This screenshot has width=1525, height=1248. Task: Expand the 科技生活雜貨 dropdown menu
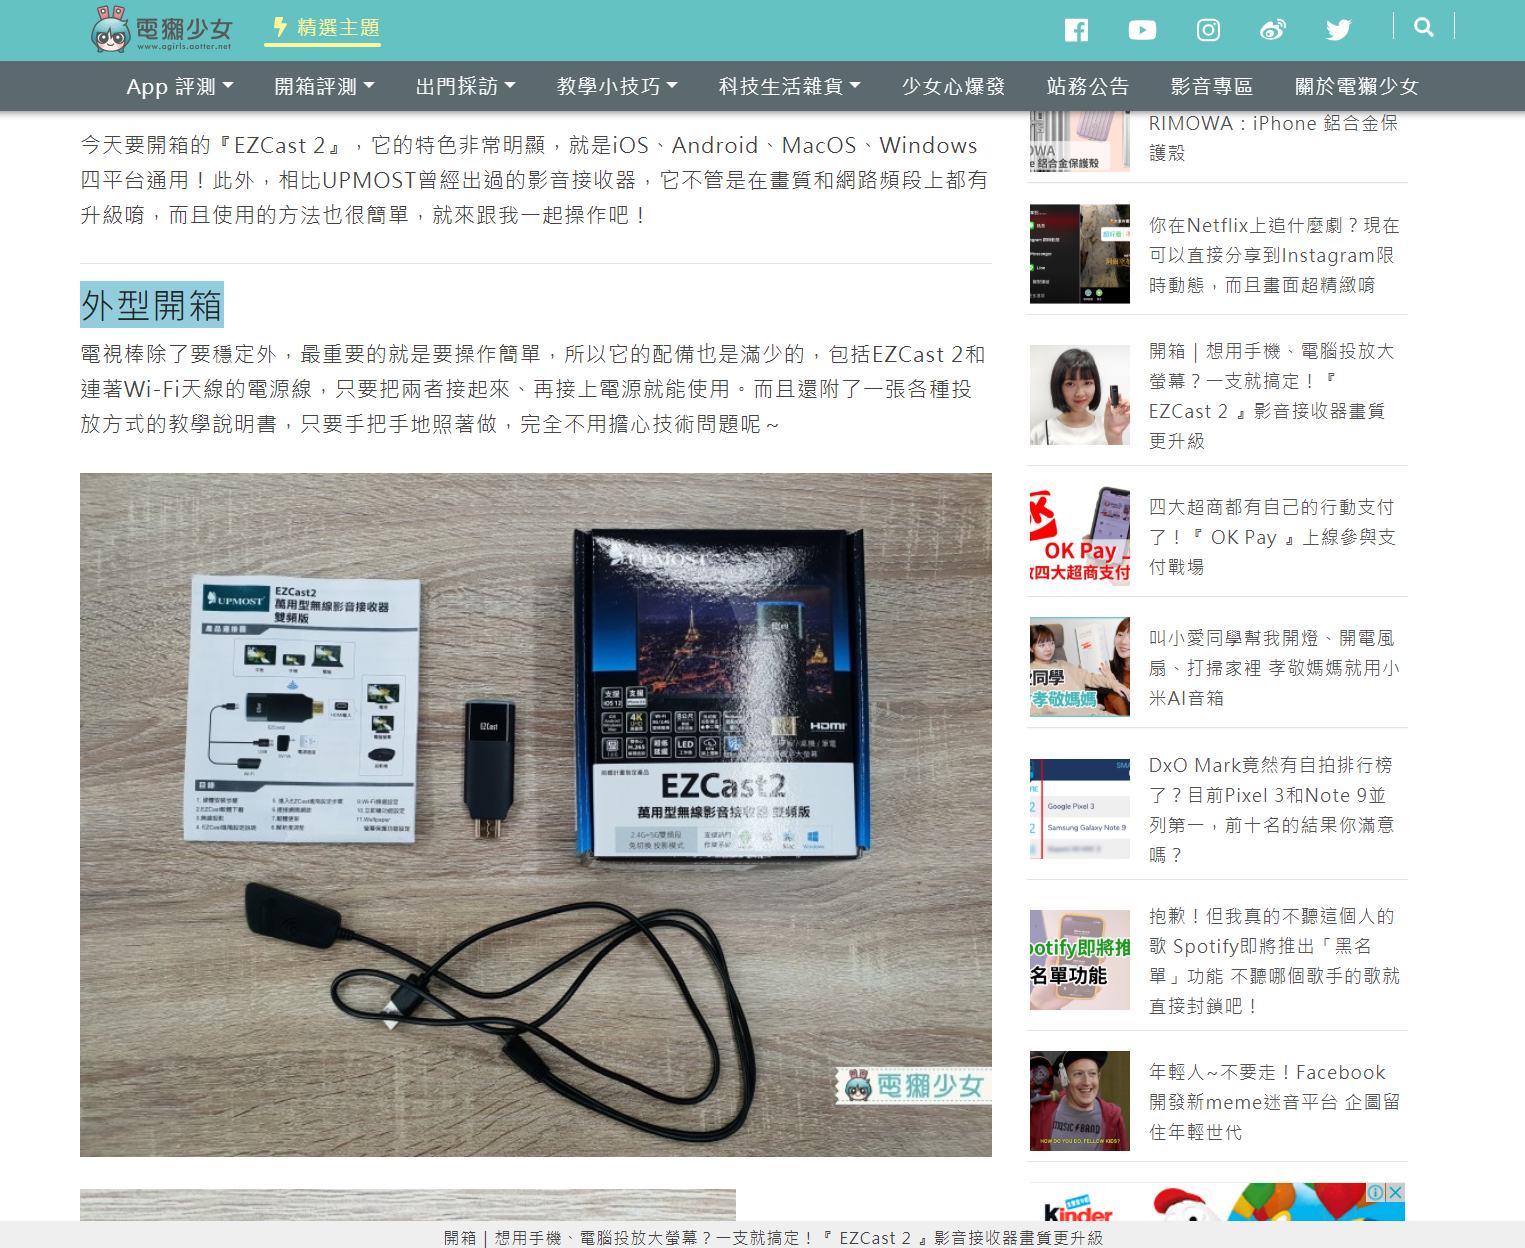click(x=790, y=87)
